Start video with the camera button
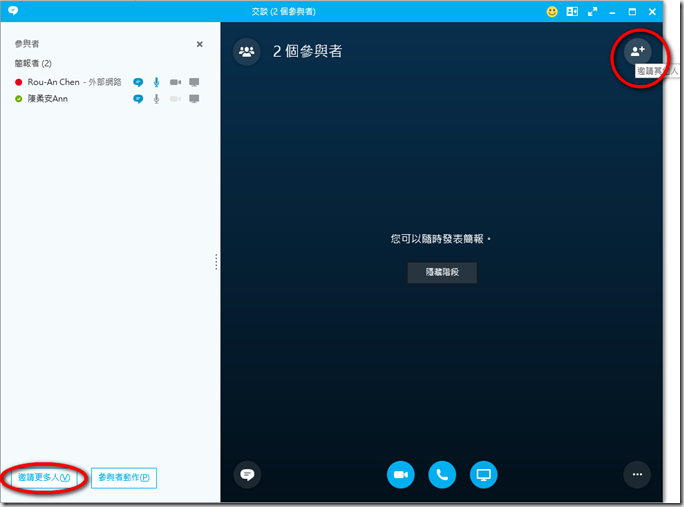684x507 pixels. (401, 474)
